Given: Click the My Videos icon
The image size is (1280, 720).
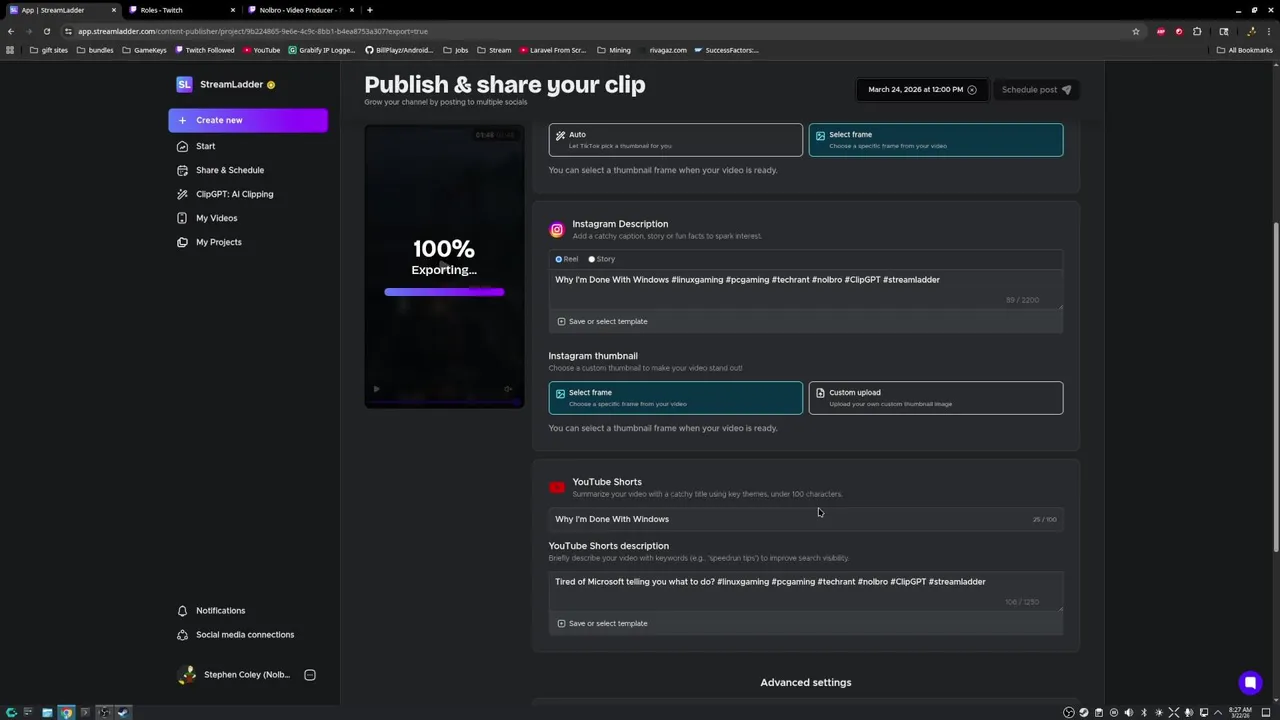Looking at the screenshot, I should tap(182, 218).
